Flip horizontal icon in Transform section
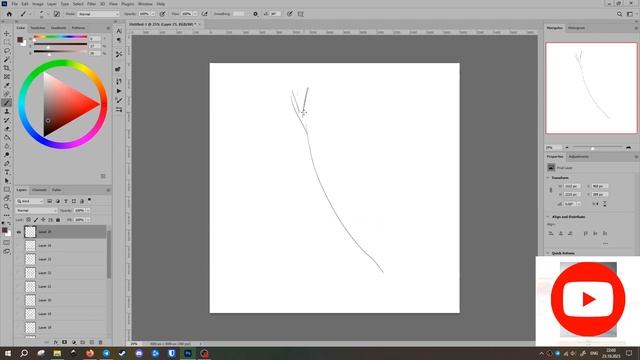Image resolution: width=640 pixels, height=360 pixels. tap(595, 203)
